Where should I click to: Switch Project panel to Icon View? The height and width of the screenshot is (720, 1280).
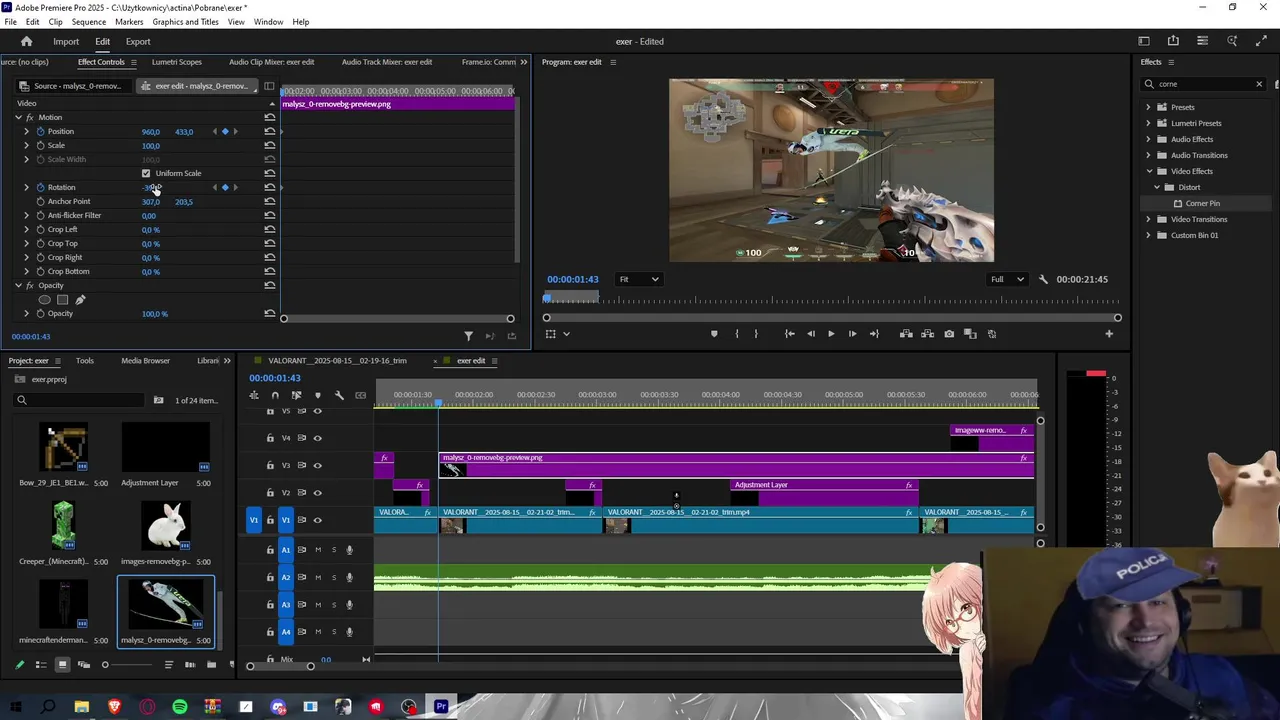(62, 665)
